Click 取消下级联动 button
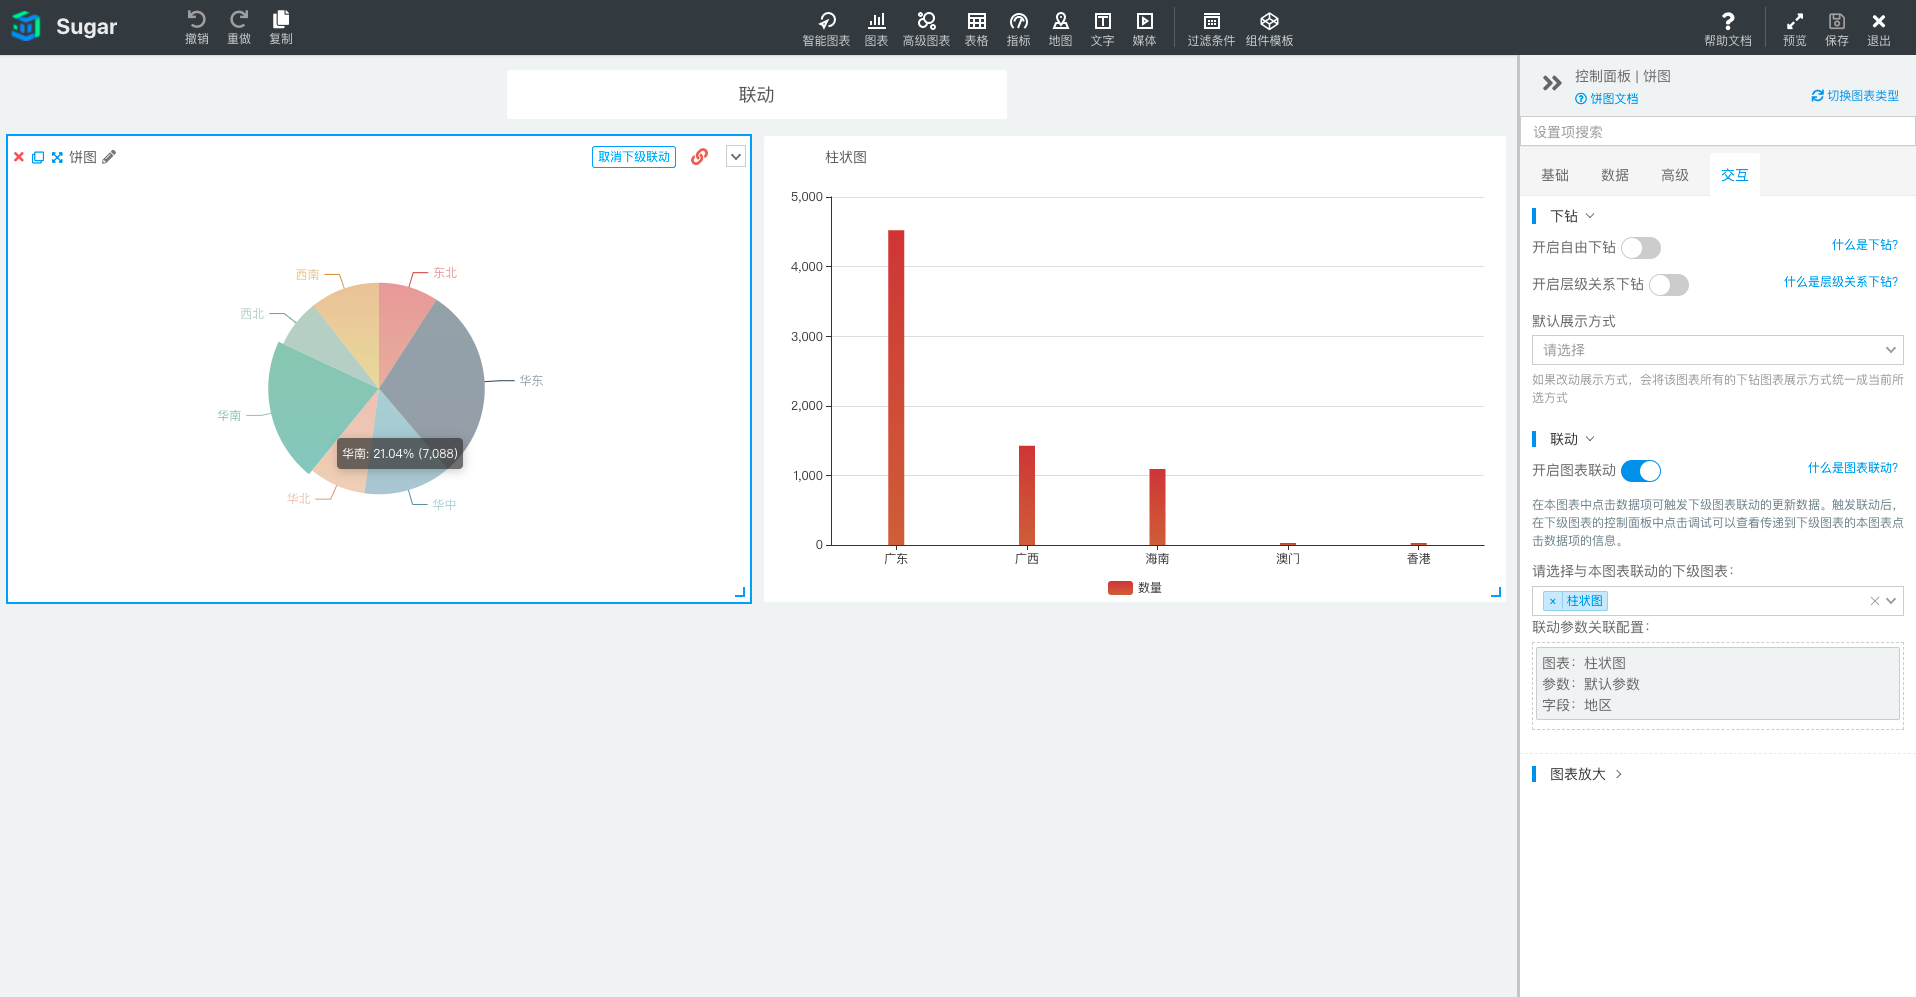 tap(634, 157)
